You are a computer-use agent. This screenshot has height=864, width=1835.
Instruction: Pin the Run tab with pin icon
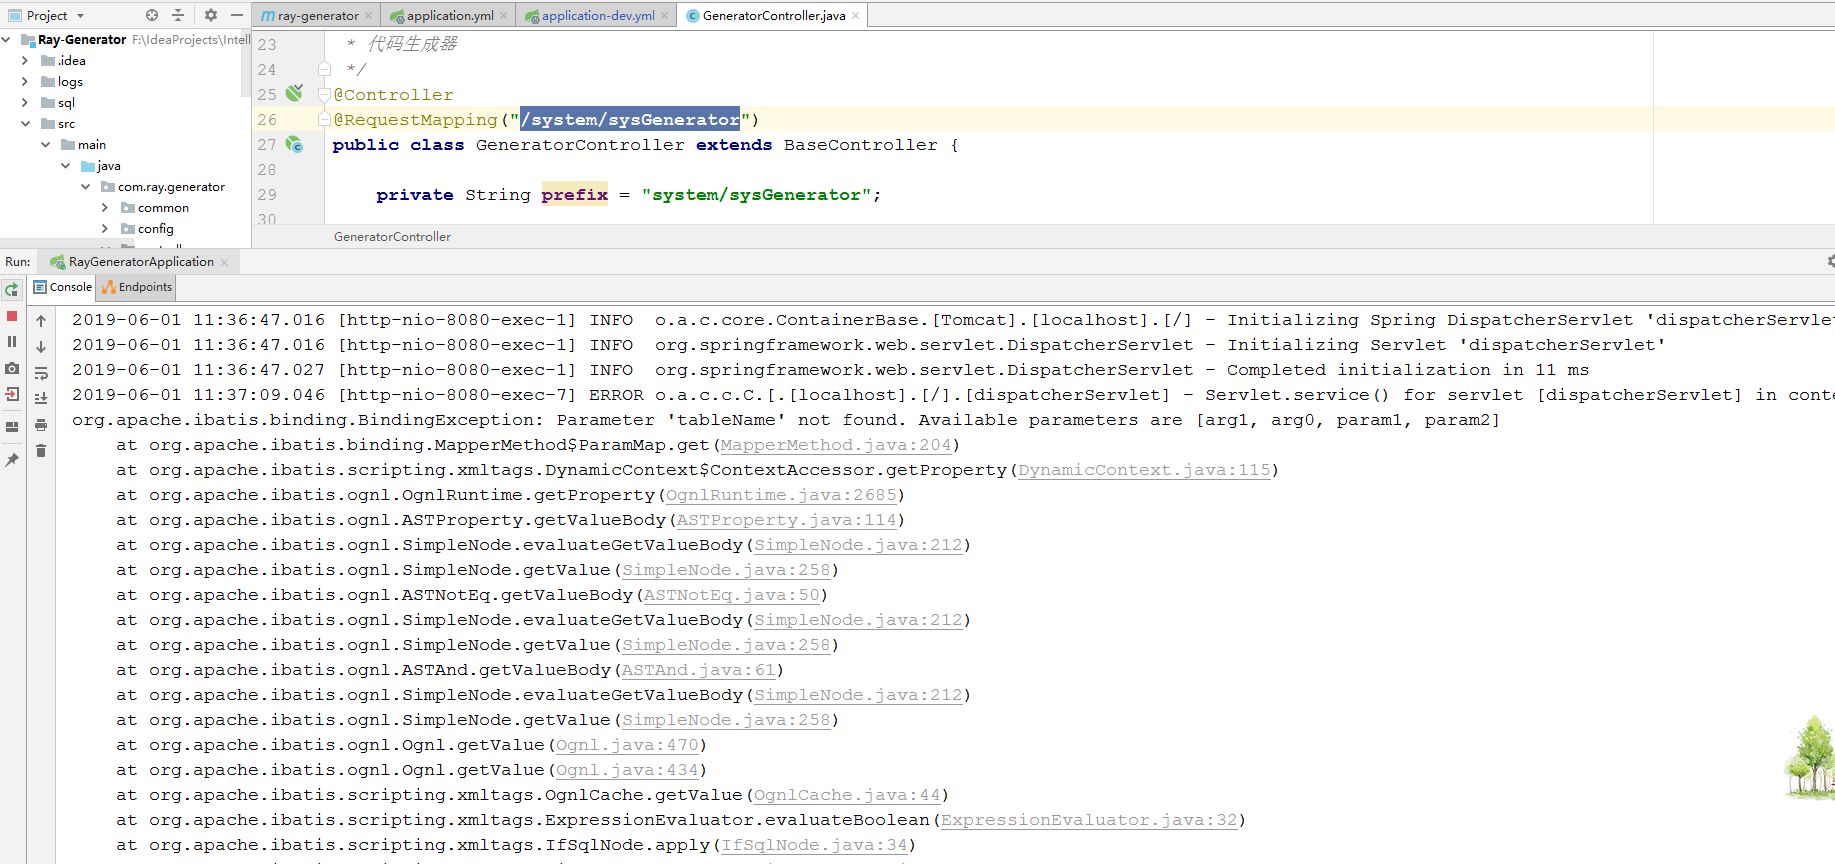[12, 460]
